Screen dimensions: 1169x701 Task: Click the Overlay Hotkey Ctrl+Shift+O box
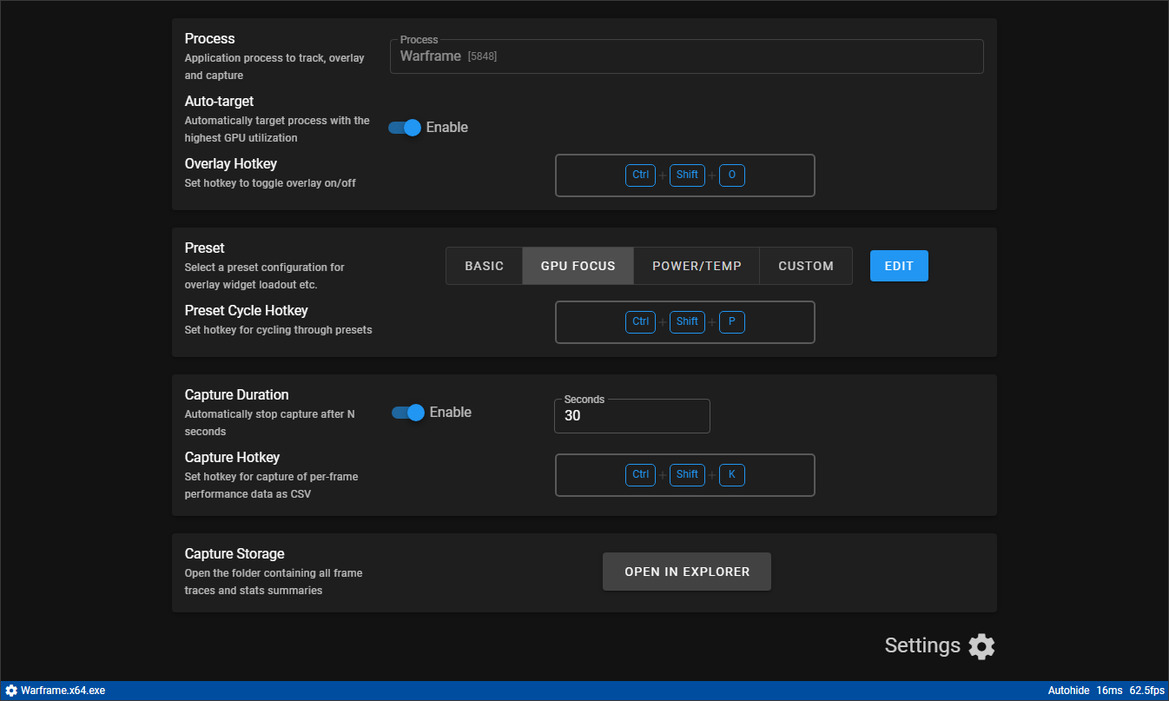[x=684, y=175]
